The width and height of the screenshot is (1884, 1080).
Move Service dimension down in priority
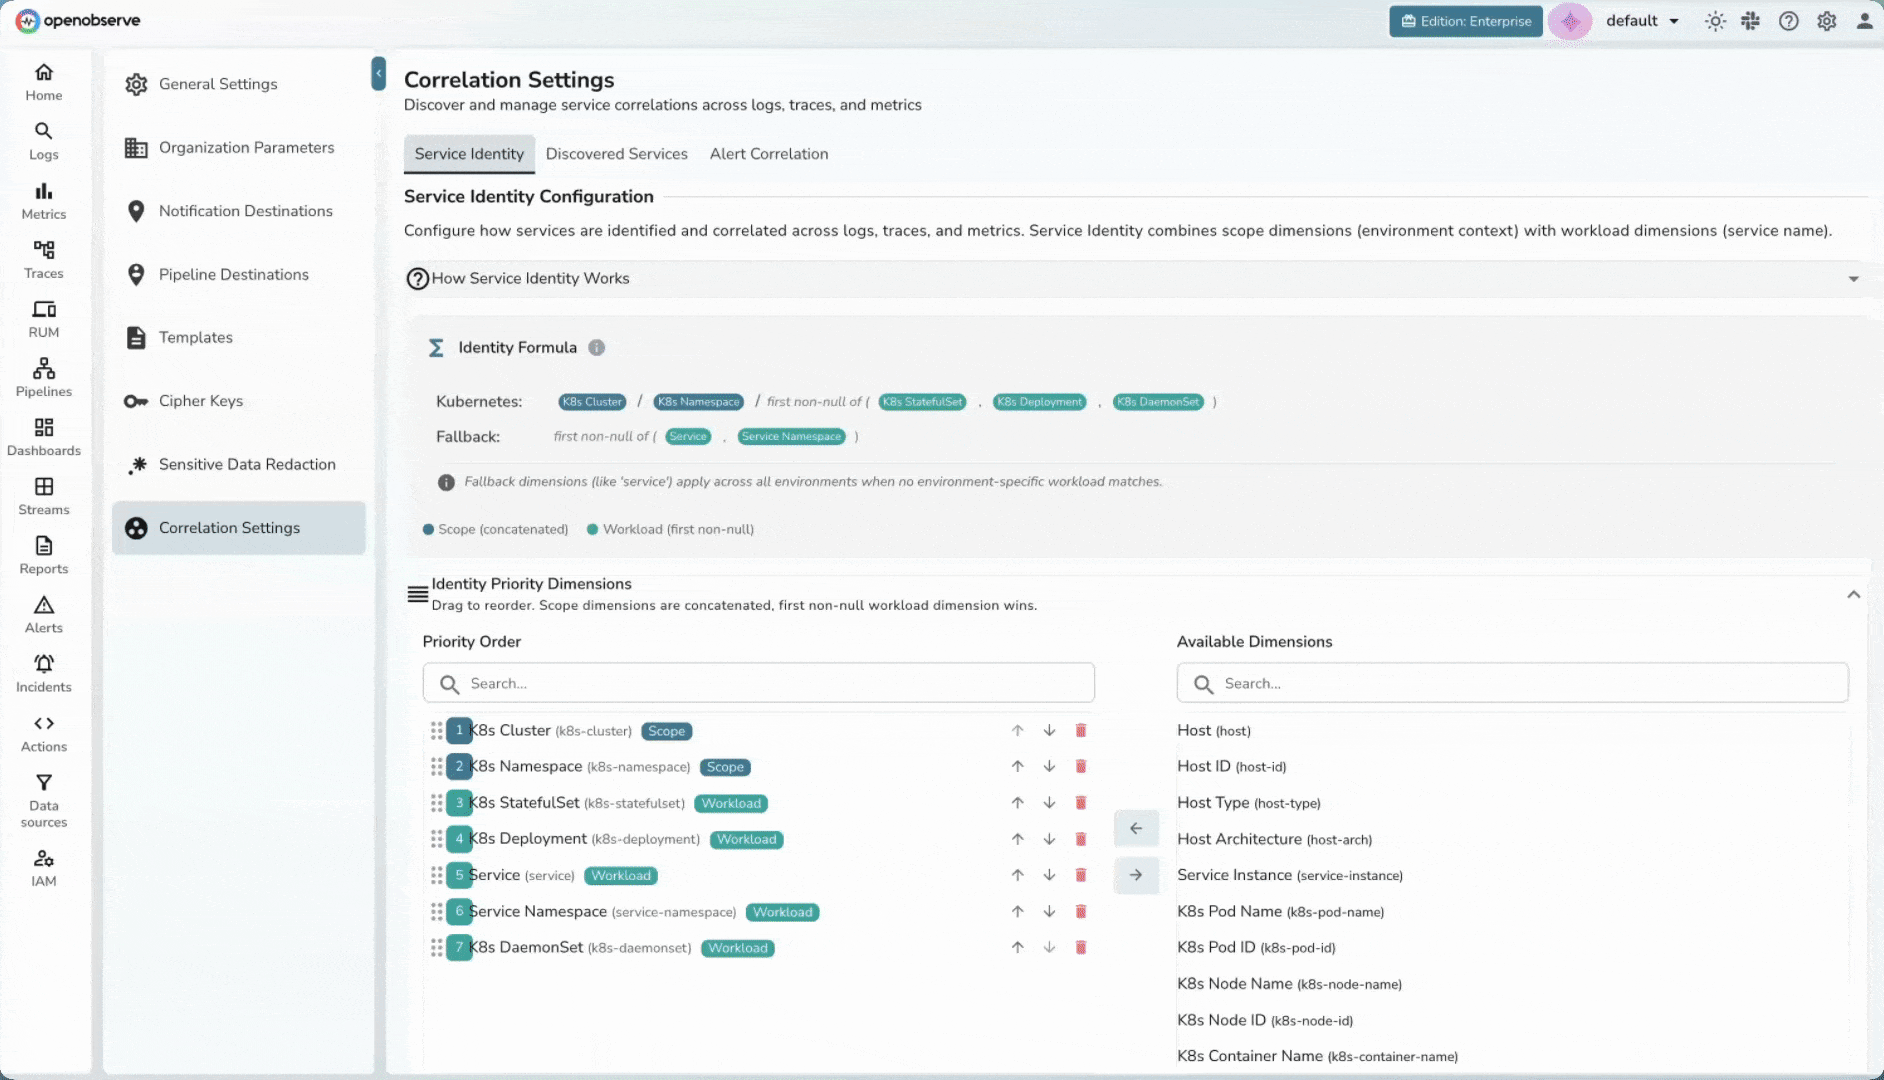pos(1049,875)
